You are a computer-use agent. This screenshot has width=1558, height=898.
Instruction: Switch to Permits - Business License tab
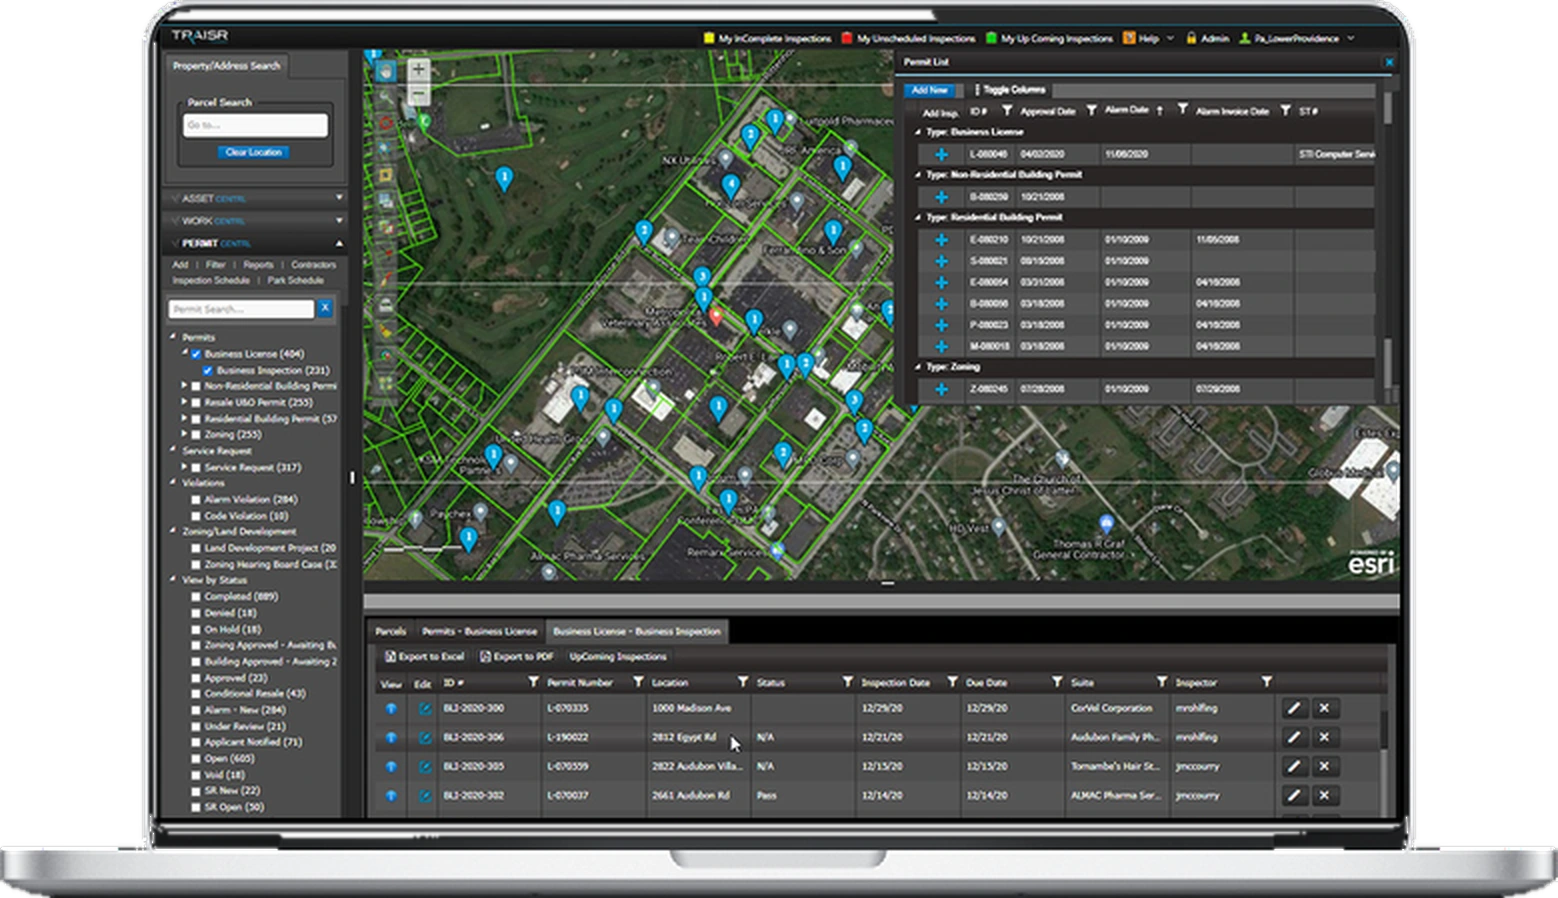coord(479,631)
